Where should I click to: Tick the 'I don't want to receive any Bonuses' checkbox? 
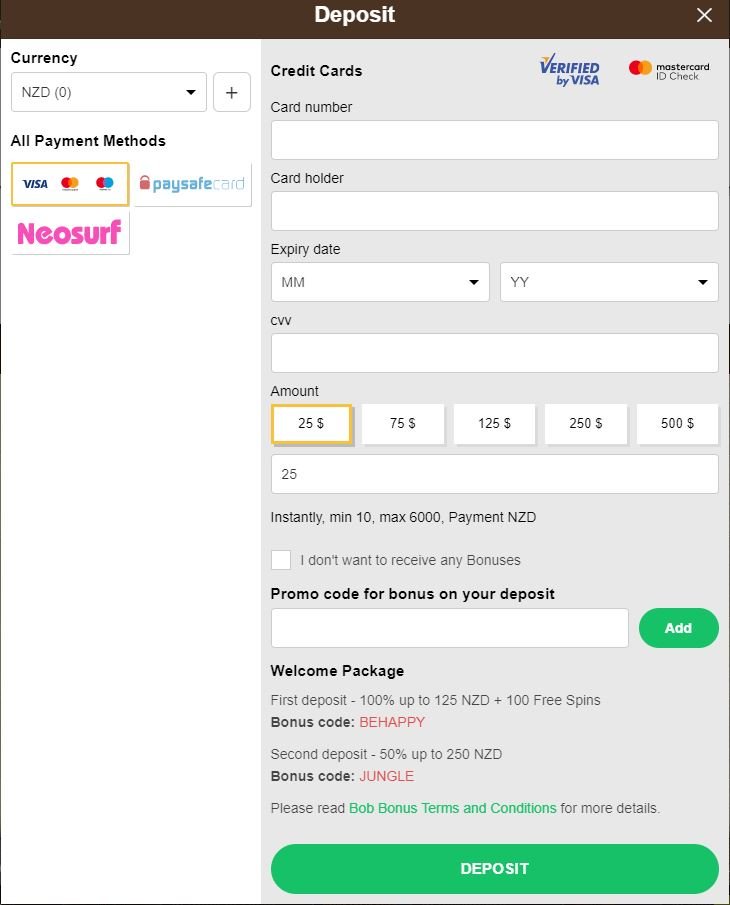[x=281, y=560]
